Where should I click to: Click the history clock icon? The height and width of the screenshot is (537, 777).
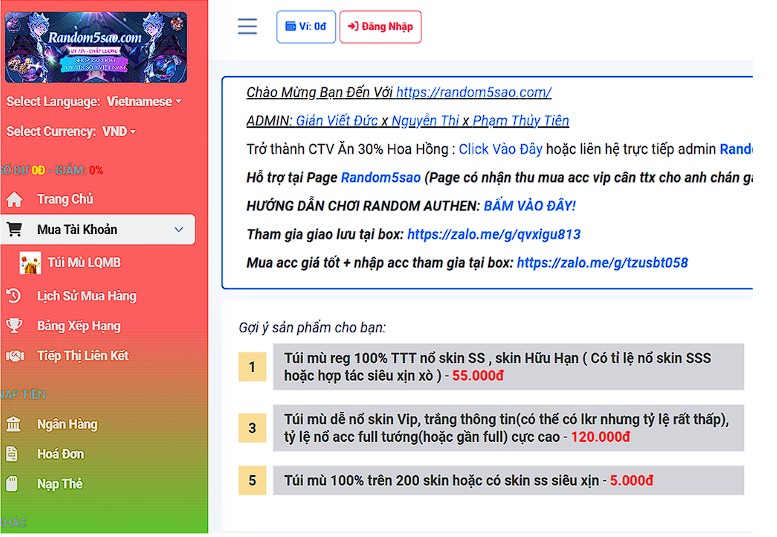(x=13, y=296)
